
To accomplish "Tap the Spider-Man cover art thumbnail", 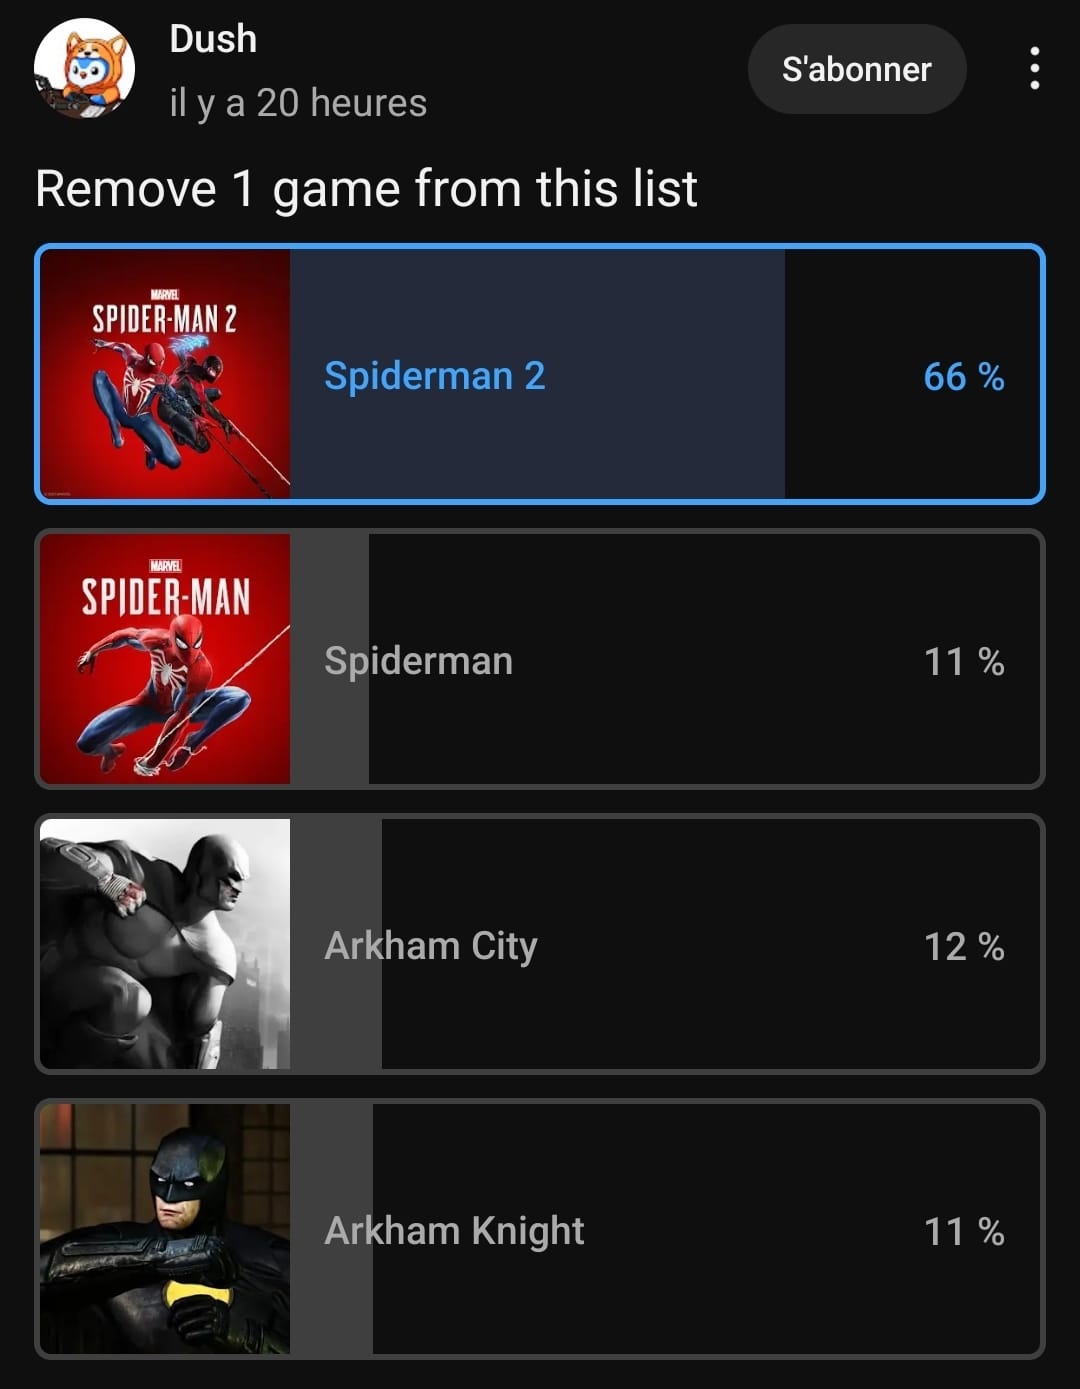I will 165,659.
